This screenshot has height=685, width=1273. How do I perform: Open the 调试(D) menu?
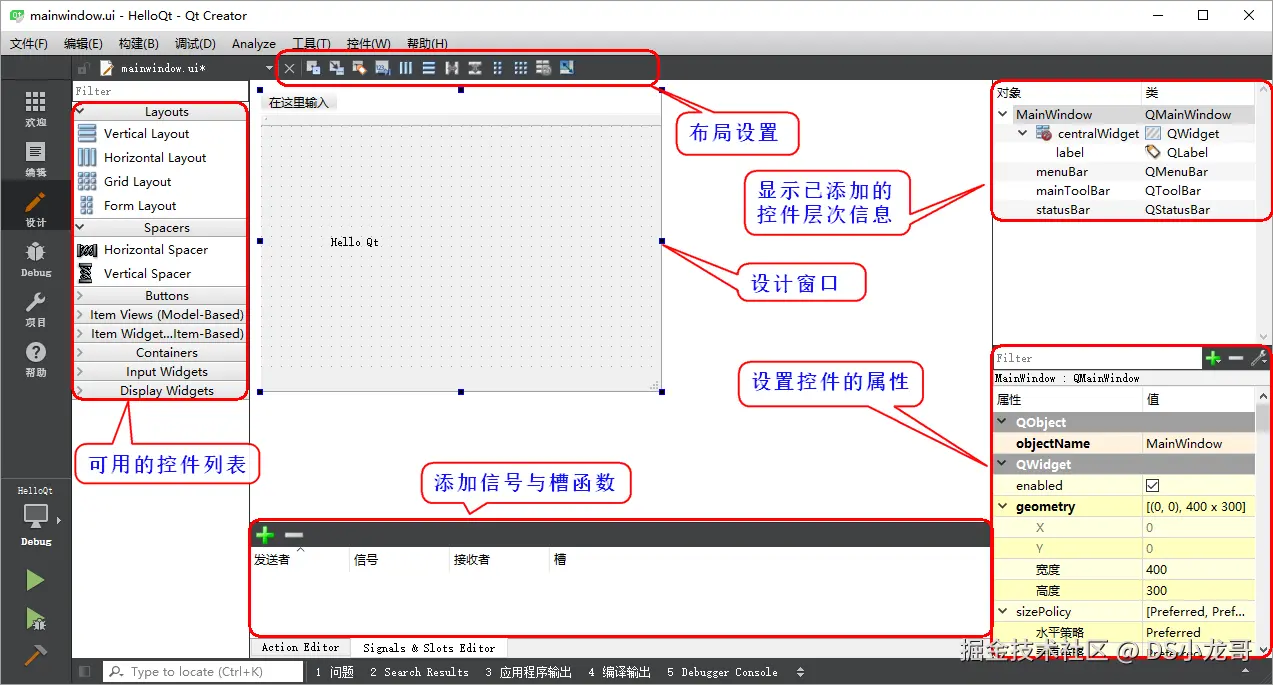[195, 44]
